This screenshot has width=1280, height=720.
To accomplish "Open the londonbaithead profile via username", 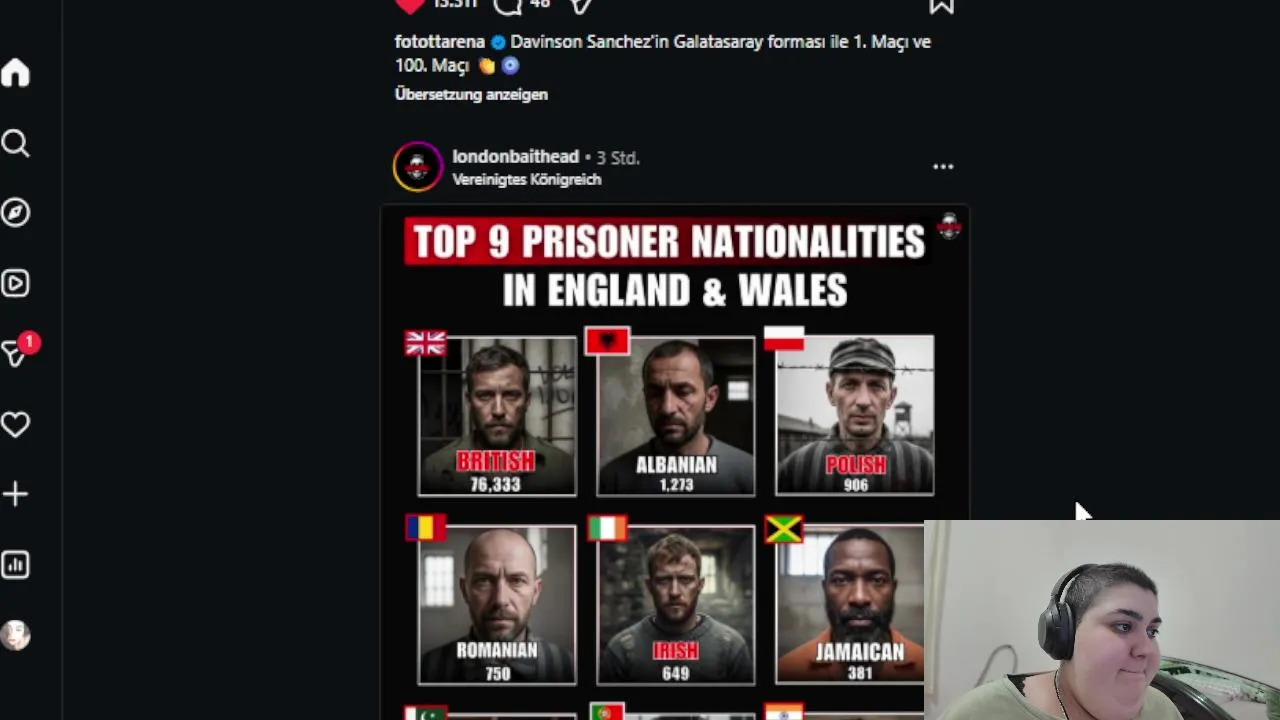I will (x=515, y=157).
